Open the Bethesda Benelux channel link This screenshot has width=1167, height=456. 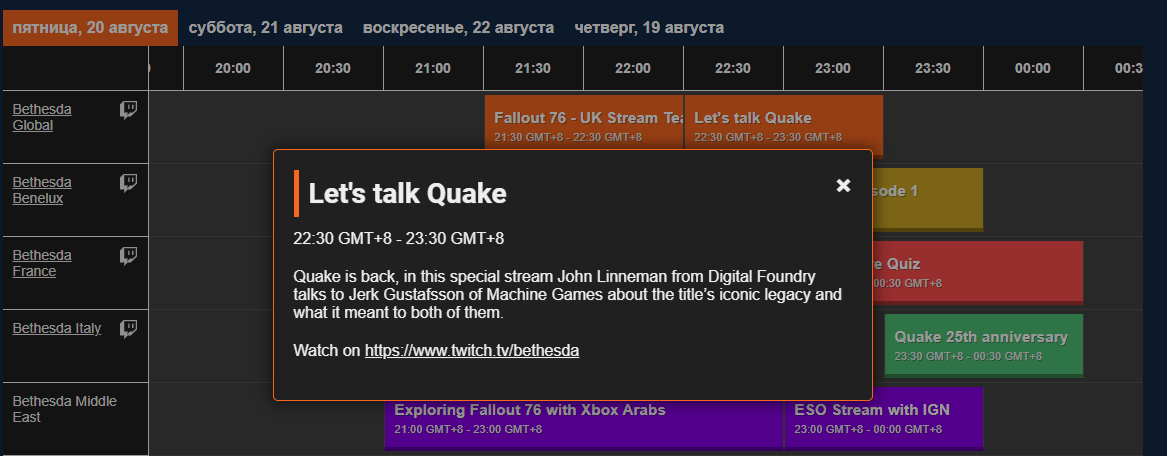(42, 190)
